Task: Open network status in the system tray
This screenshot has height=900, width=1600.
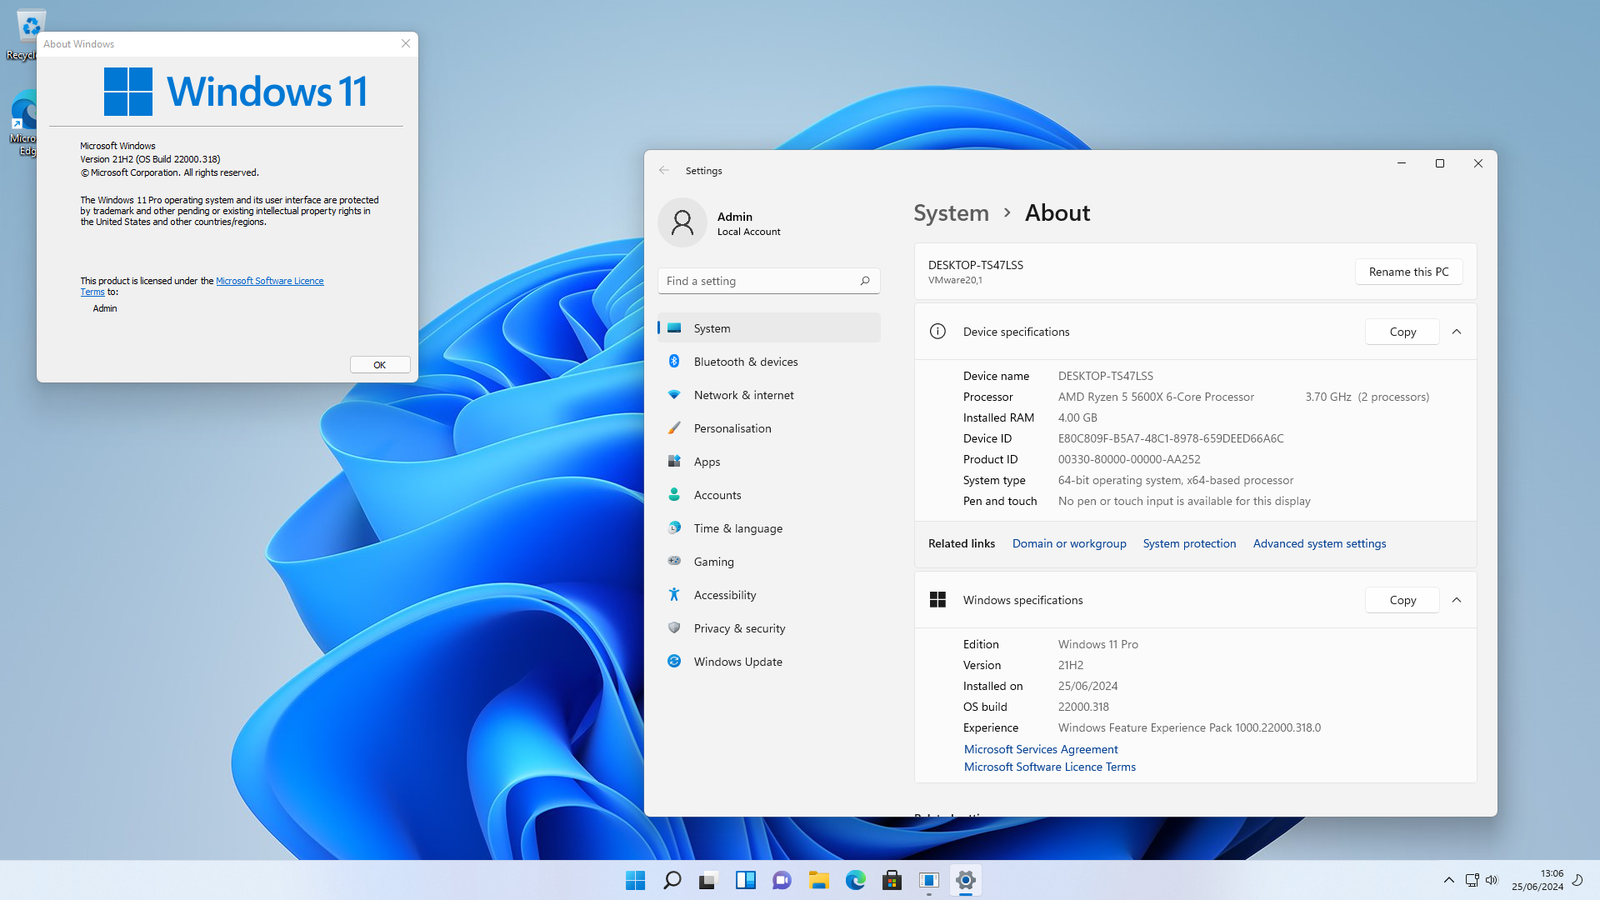Action: pyautogui.click(x=1472, y=880)
